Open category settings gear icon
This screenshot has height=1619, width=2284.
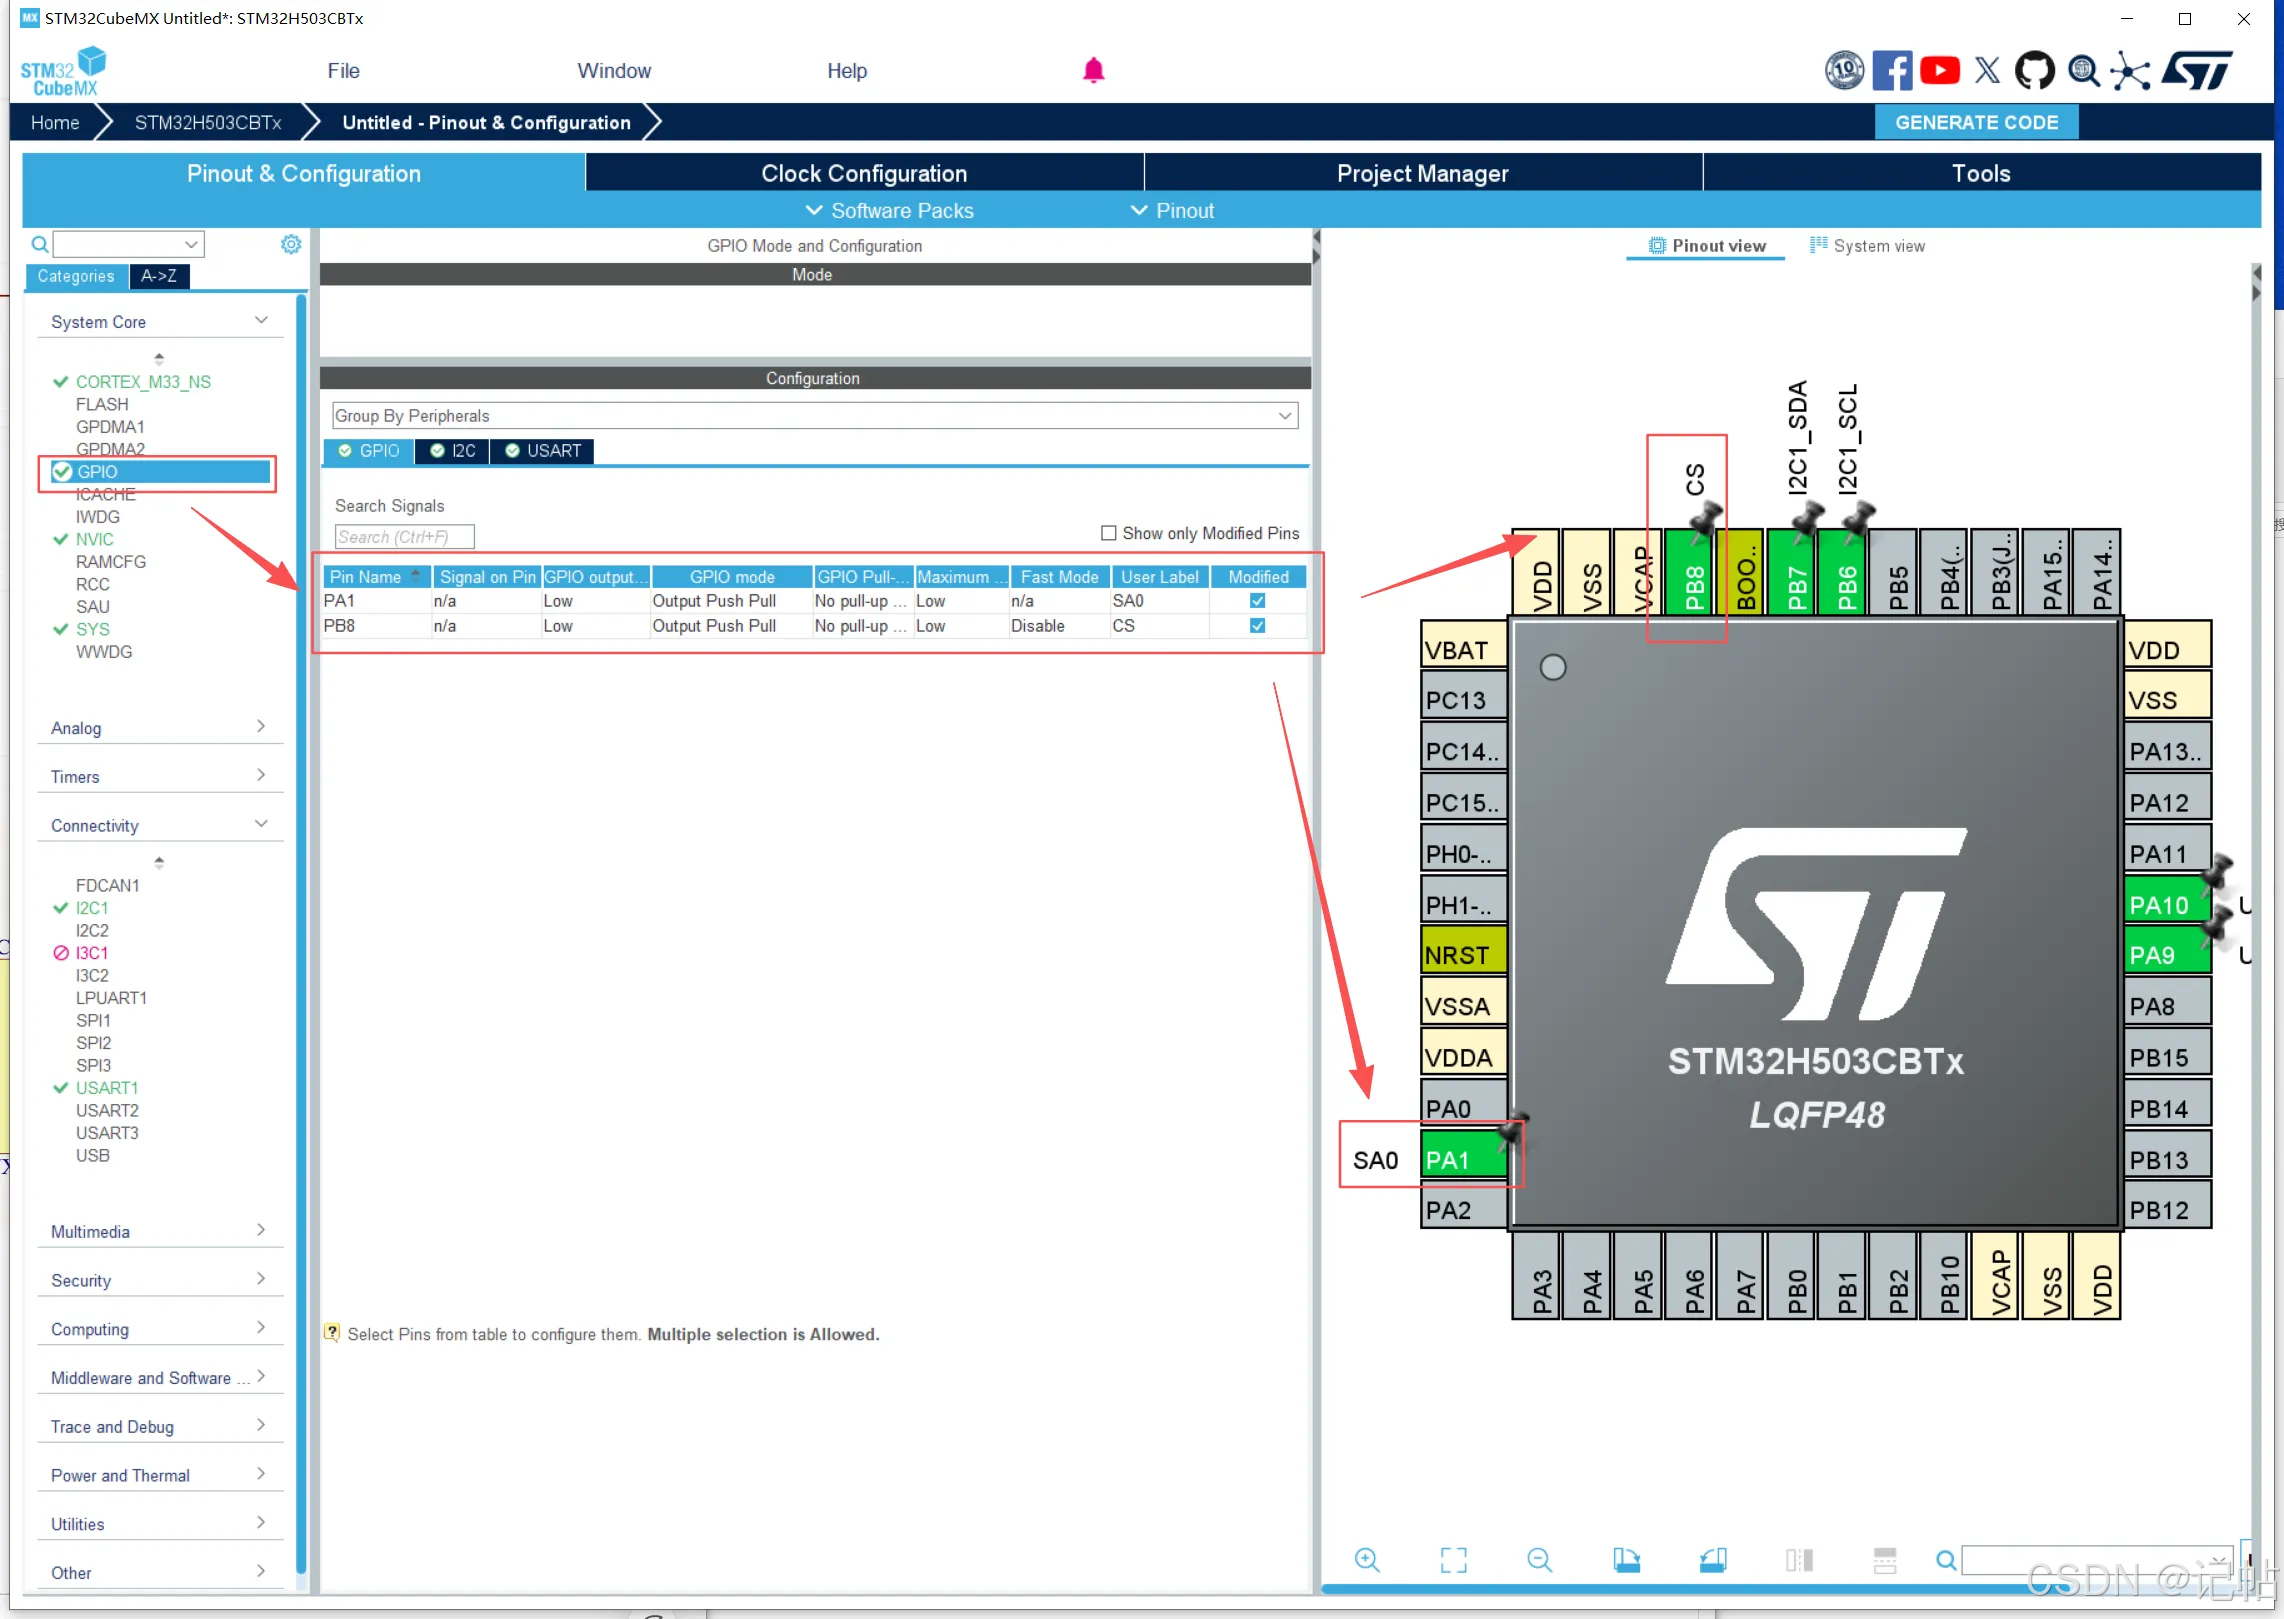290,244
